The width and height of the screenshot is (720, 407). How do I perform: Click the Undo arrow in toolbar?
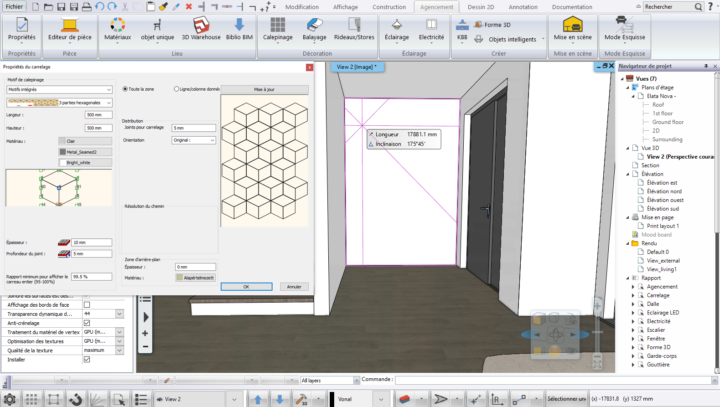[x=100, y=6]
